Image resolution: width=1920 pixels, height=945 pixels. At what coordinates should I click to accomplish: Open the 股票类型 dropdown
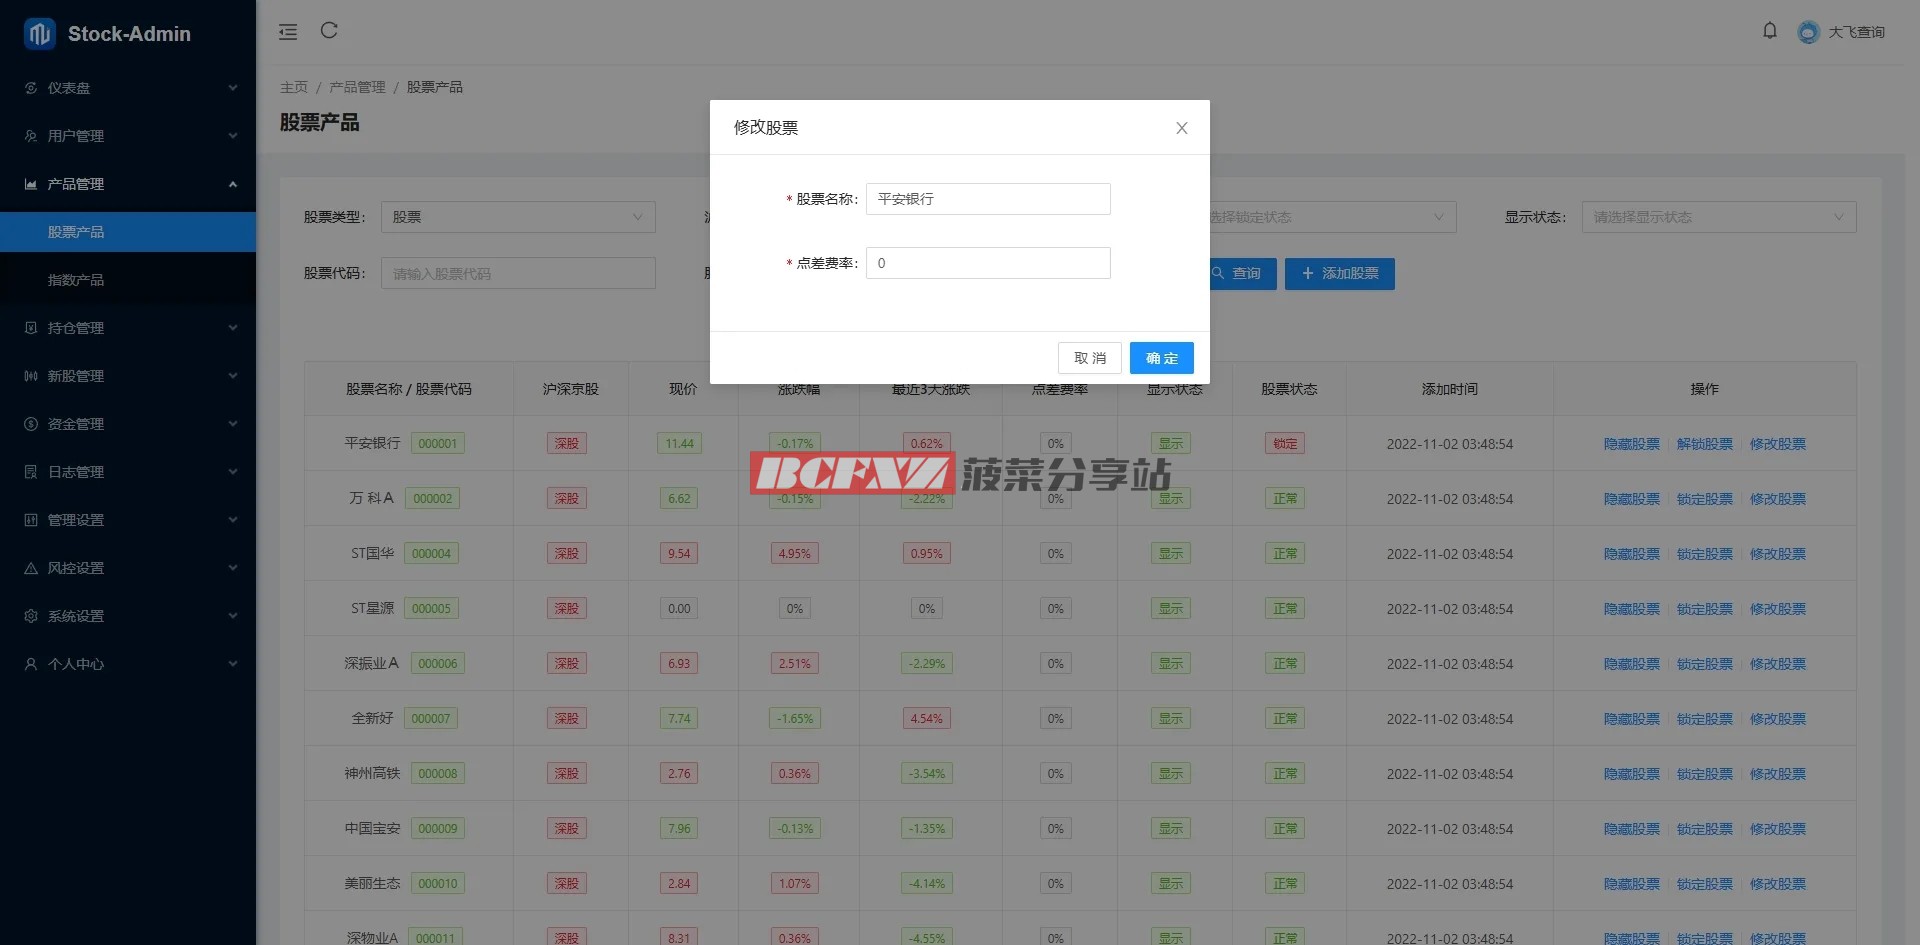517,217
